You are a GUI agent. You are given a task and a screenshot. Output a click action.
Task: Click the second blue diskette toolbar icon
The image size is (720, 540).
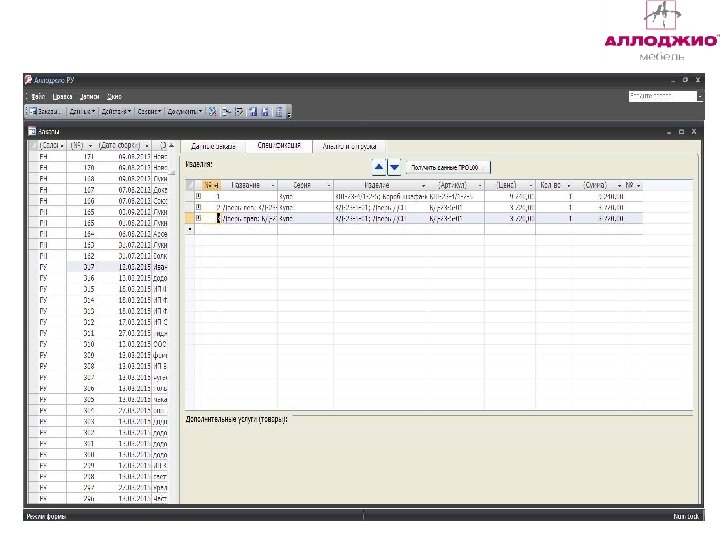tap(265, 112)
